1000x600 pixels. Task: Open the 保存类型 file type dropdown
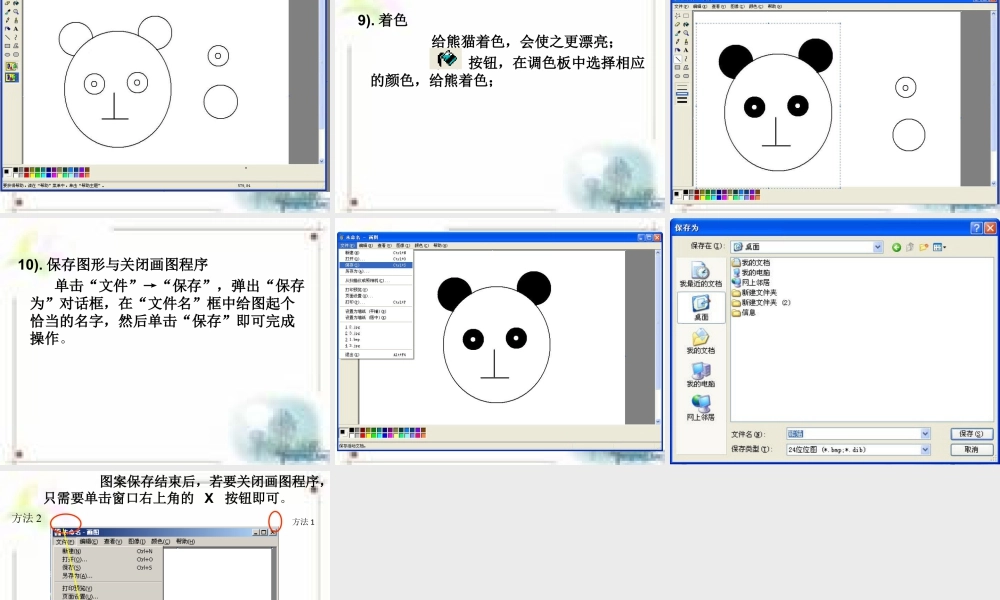(925, 449)
